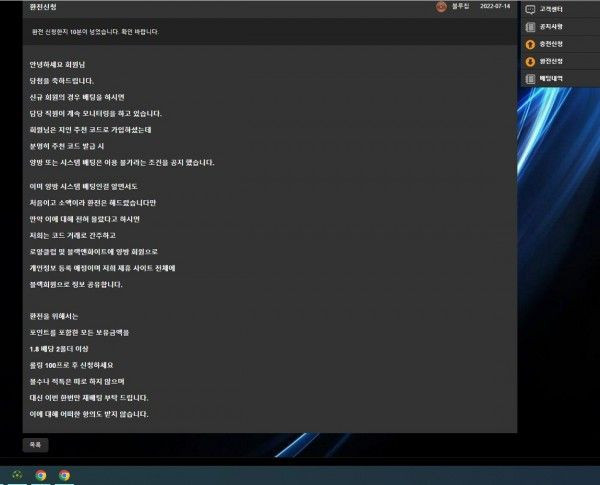The width and height of the screenshot is (600, 485).
Task: Click the 배팅내역 list icon
Action: coord(530,78)
